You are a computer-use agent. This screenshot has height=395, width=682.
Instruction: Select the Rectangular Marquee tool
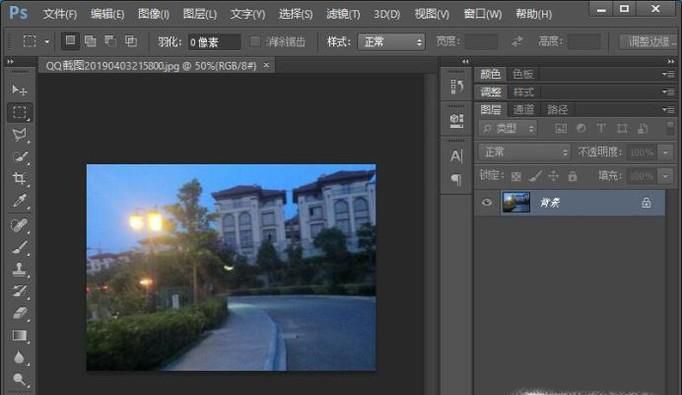tap(19, 112)
